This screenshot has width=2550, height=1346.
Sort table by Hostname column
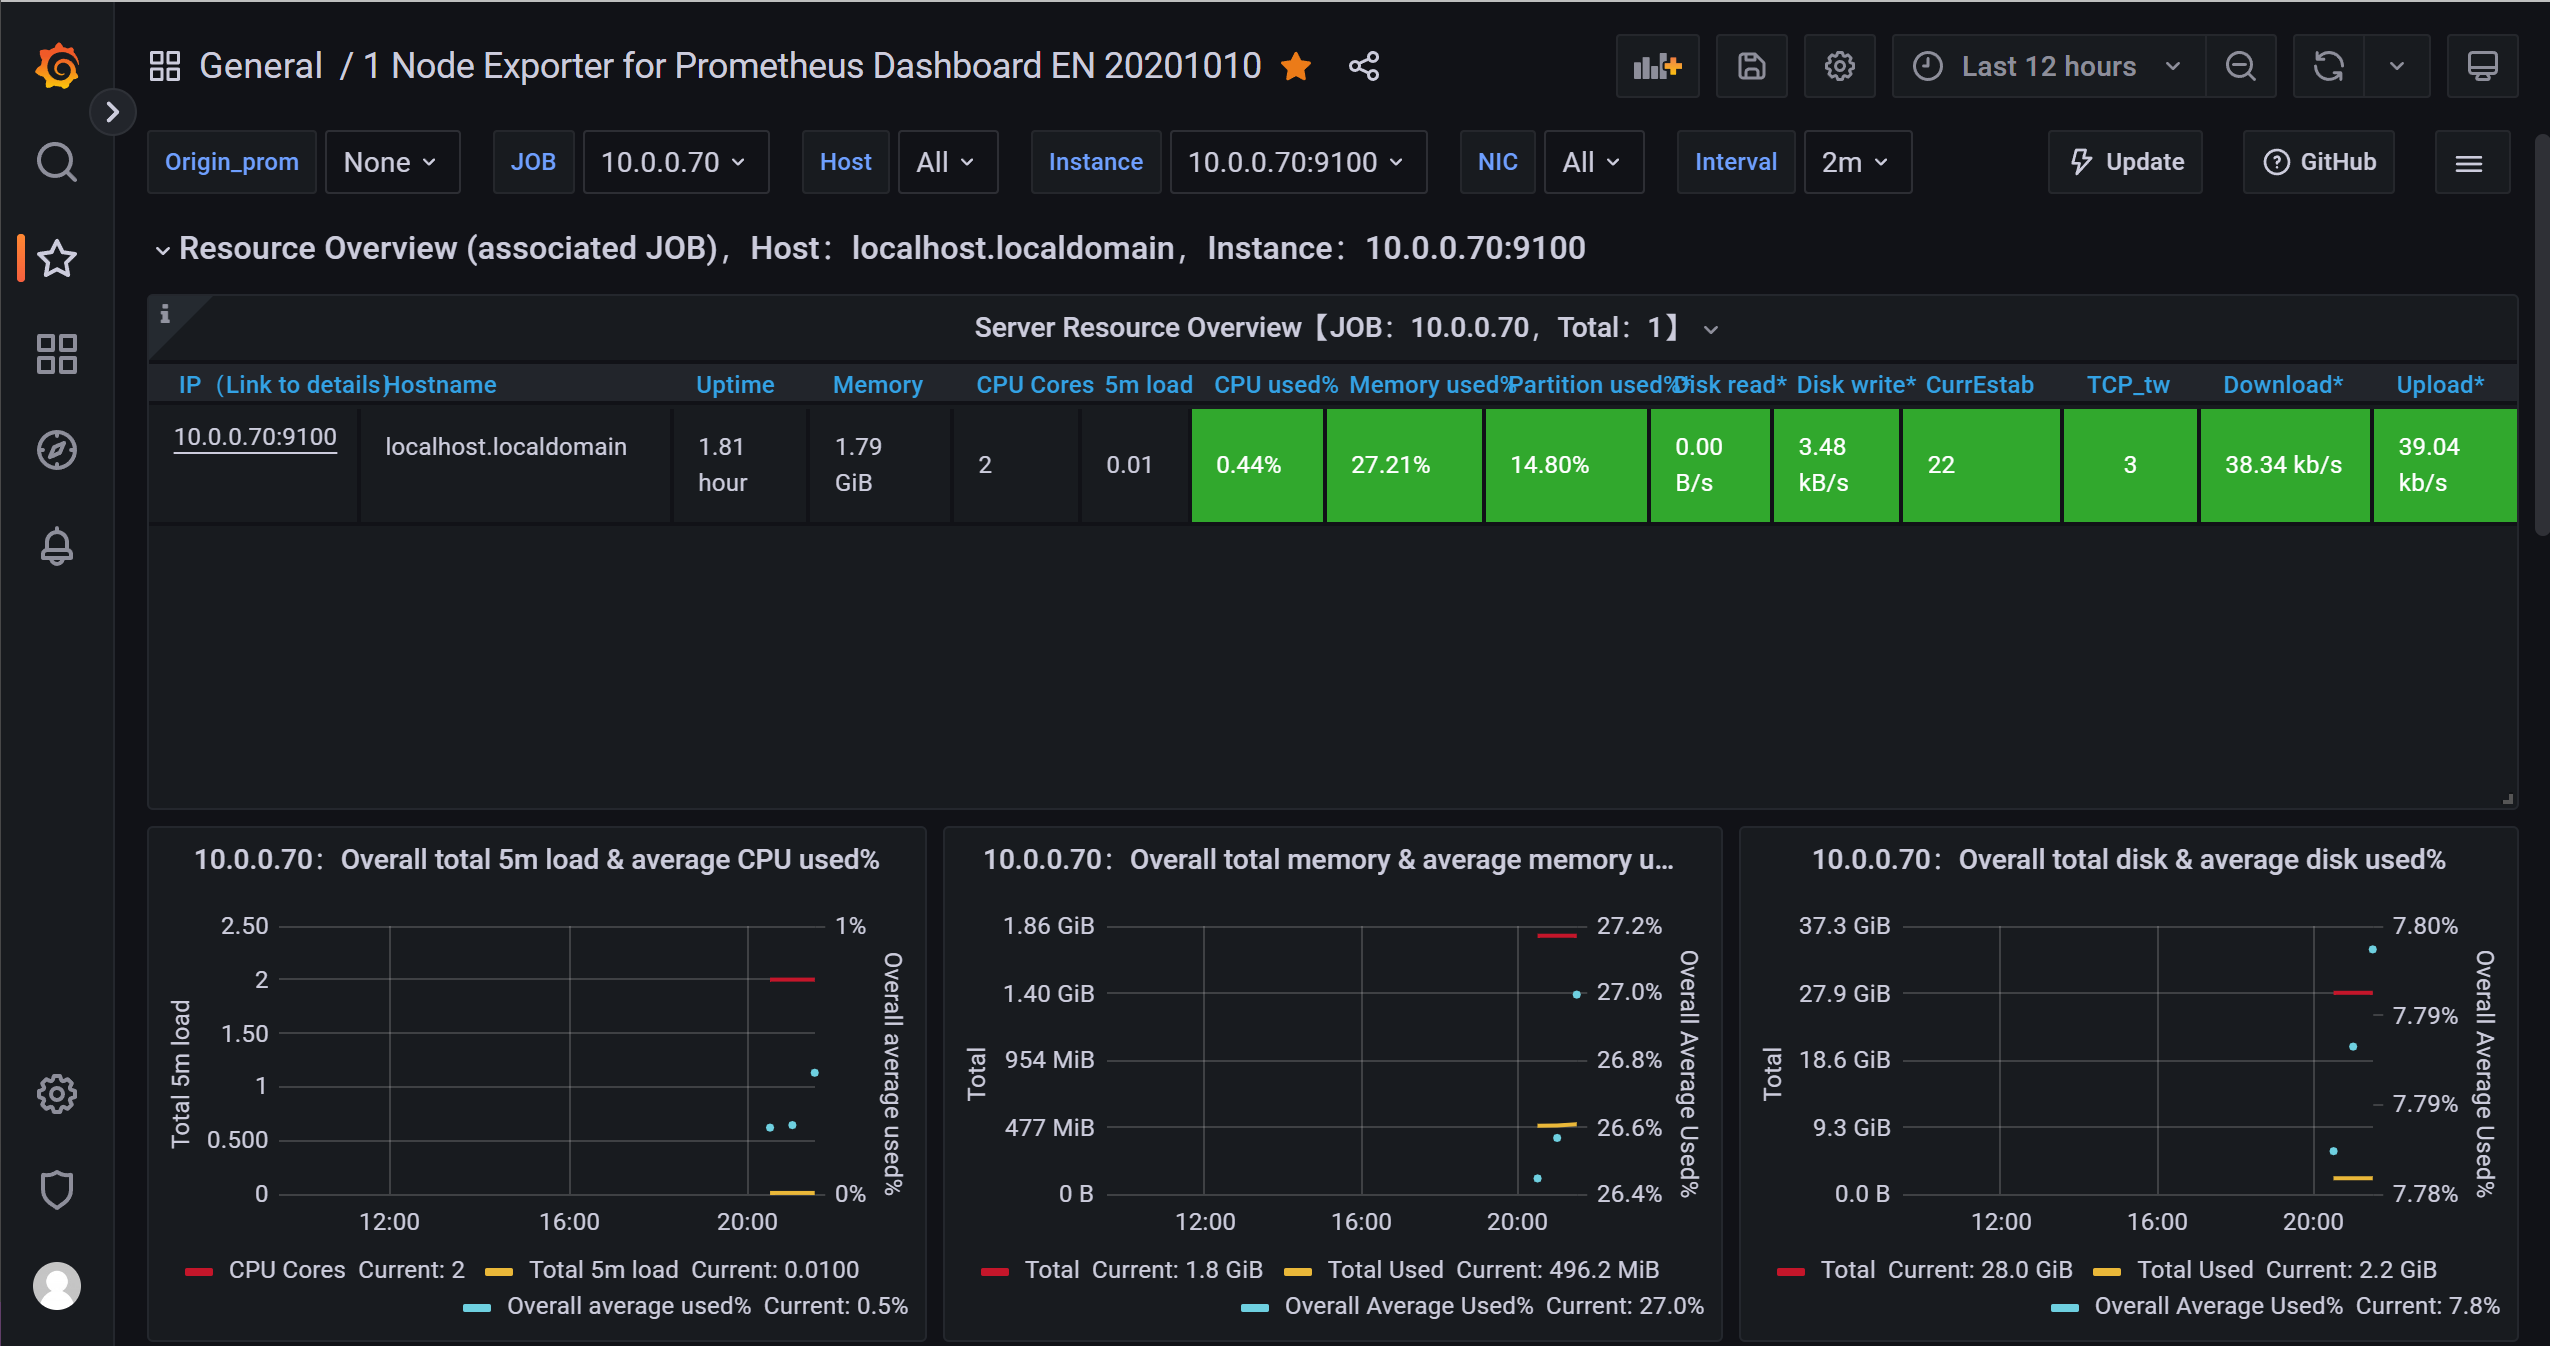[440, 385]
